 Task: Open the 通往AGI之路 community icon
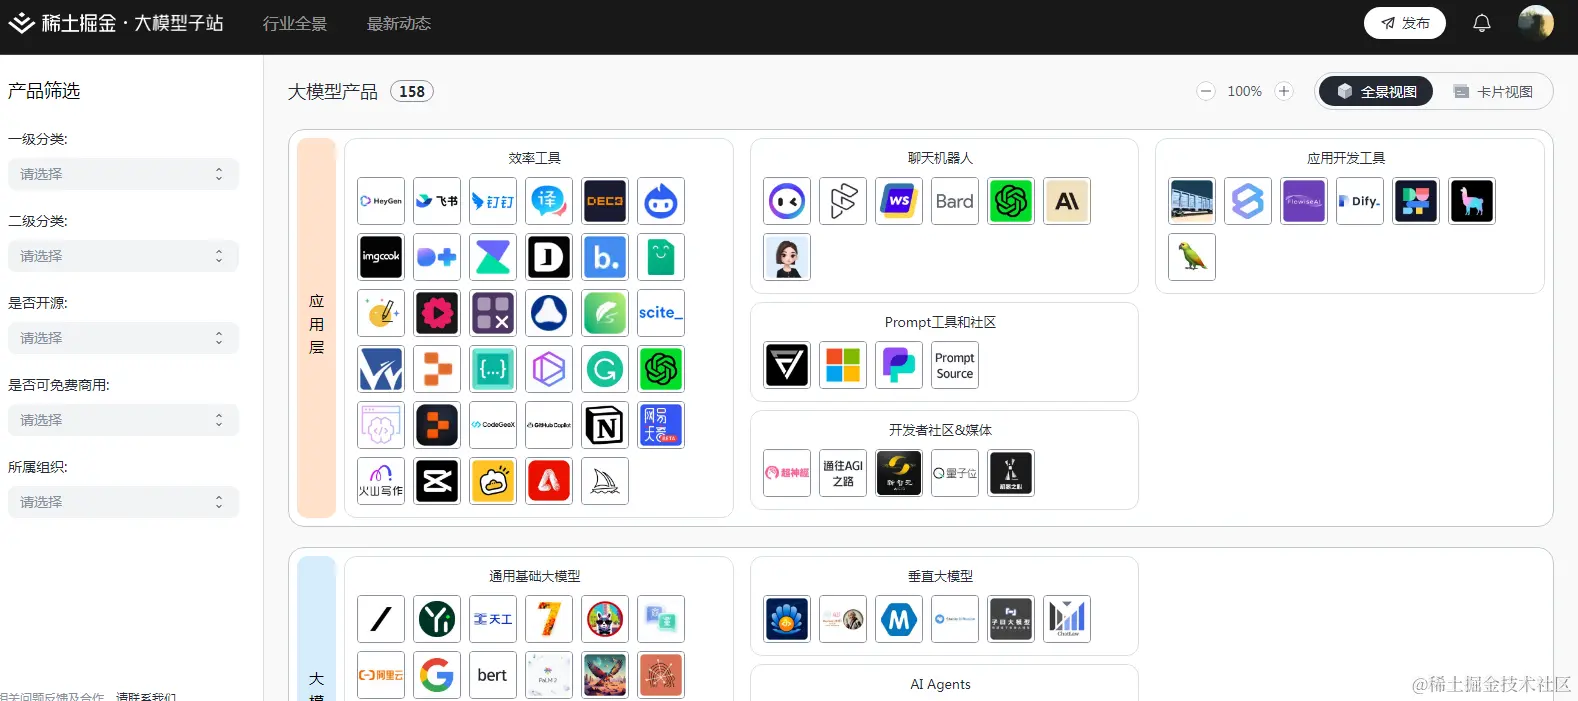[x=843, y=473]
